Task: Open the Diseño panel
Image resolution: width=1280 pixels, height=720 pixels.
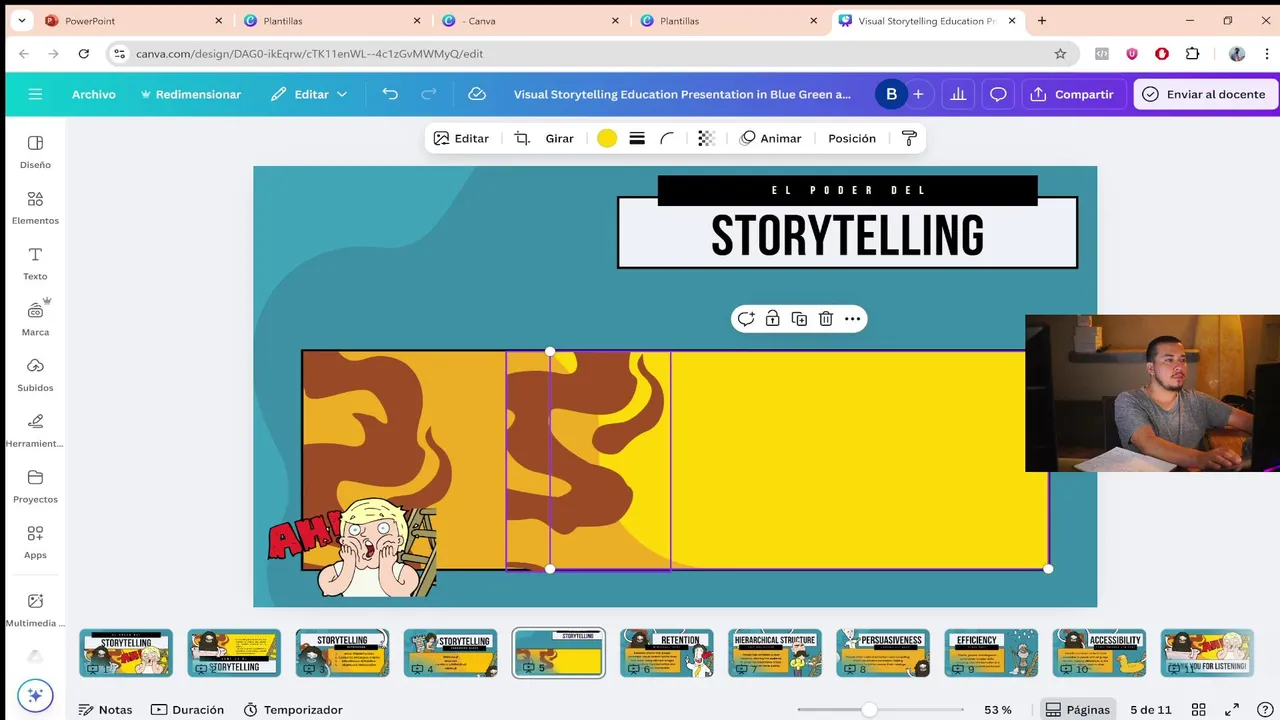Action: (35, 151)
